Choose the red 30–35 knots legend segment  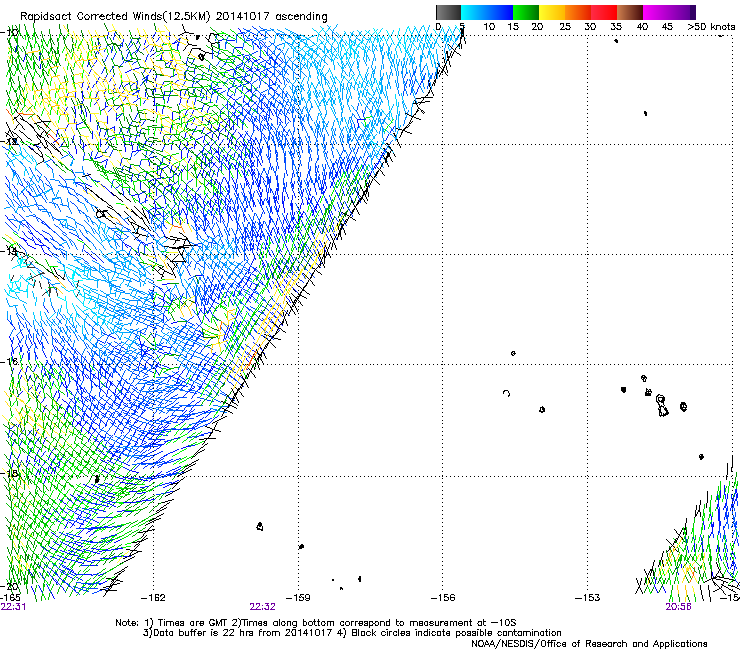(604, 12)
